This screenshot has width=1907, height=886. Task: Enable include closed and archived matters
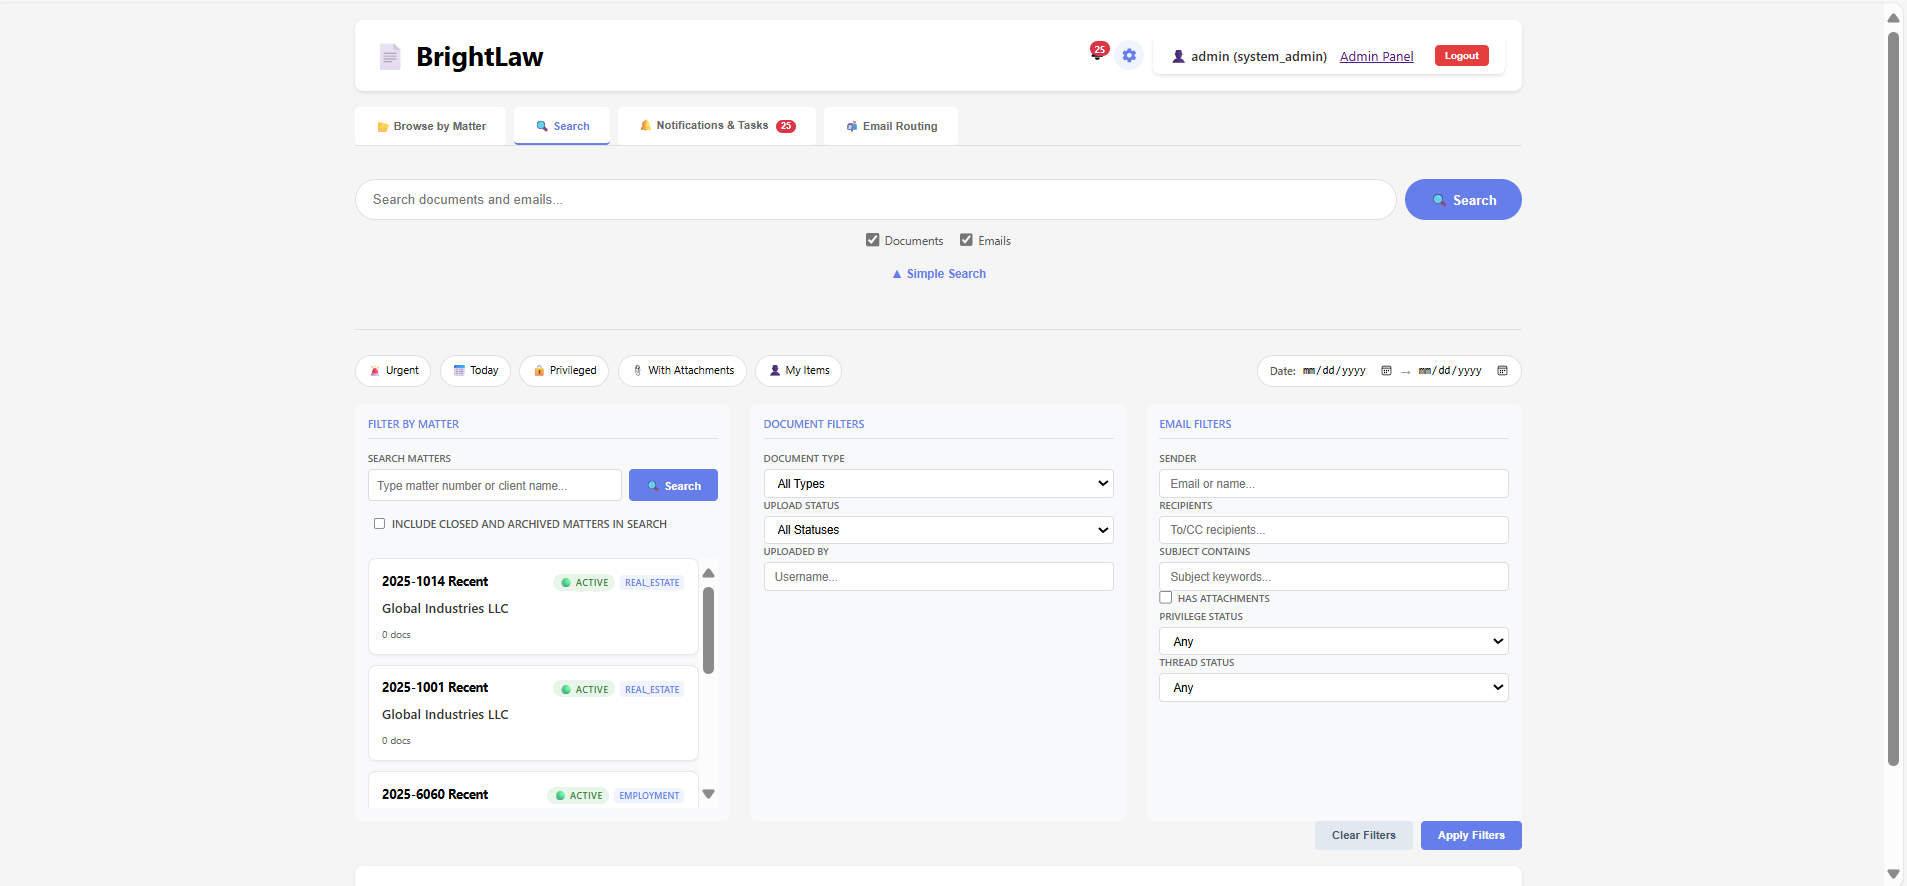[379, 524]
